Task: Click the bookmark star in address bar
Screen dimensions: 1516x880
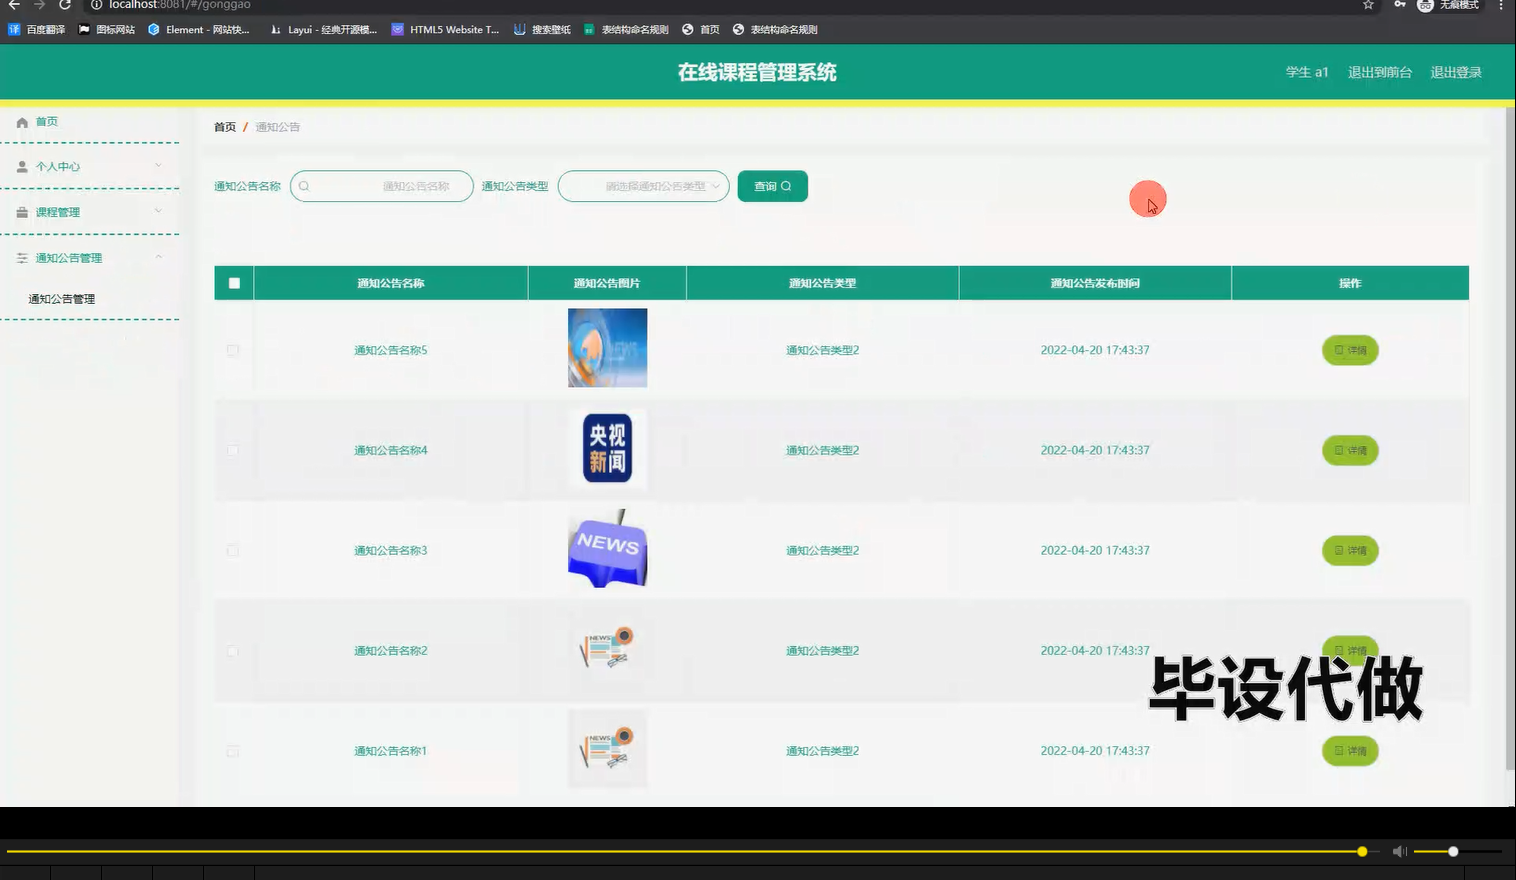Action: pyautogui.click(x=1367, y=6)
